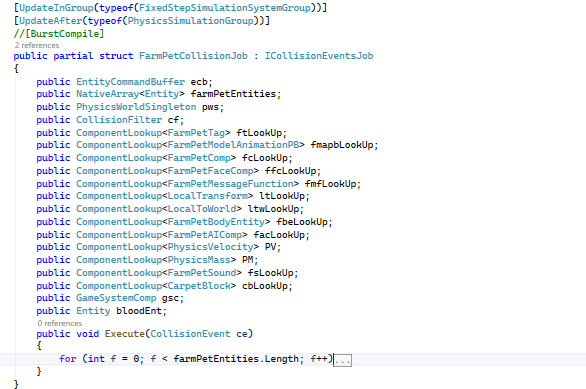This screenshot has height=389, width=586.
Task: Click the cf field name
Action: [x=173, y=120]
